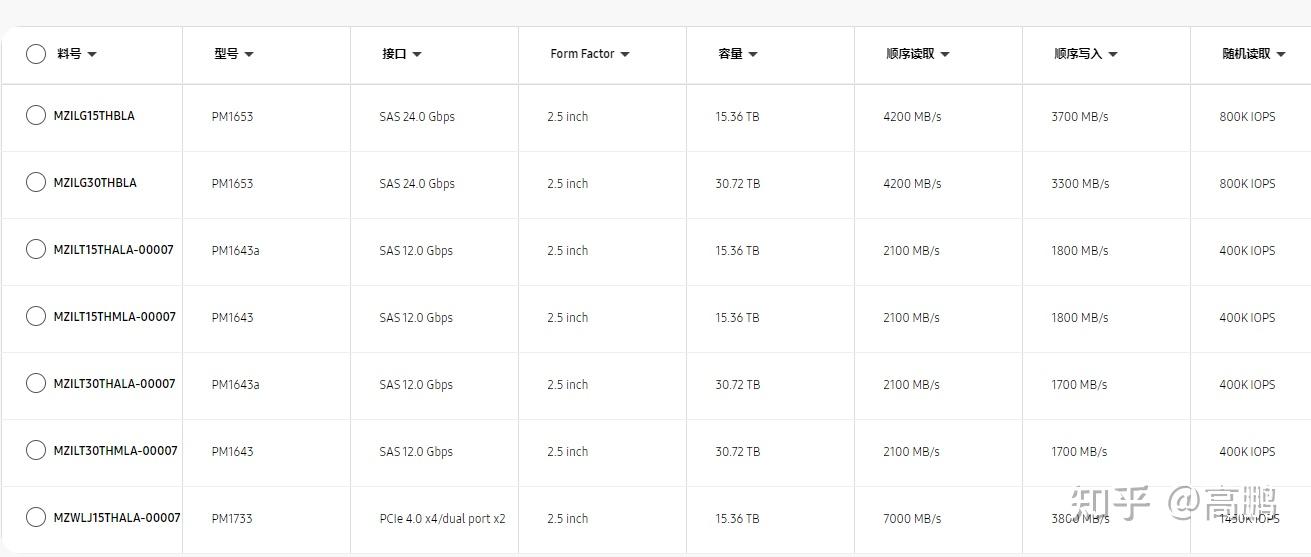Screen dimensions: 1311x557
Task: Select radio button for MZILT15THMLA-00007
Action: [x=36, y=316]
